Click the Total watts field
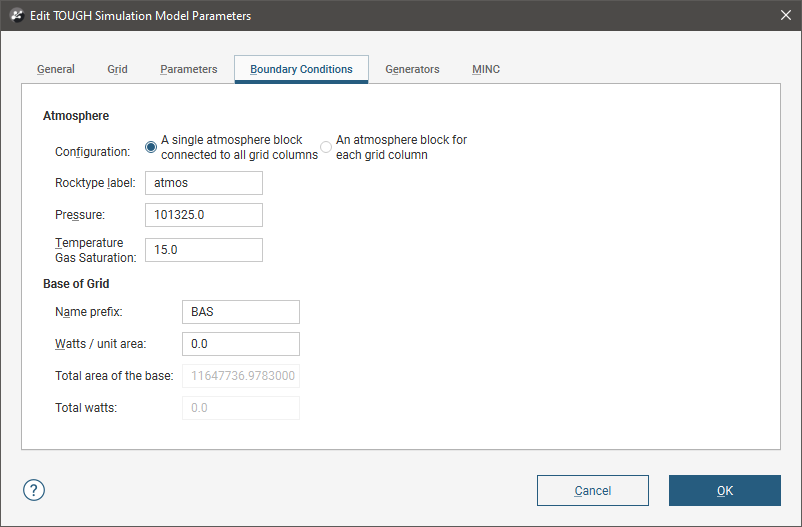 [x=240, y=408]
